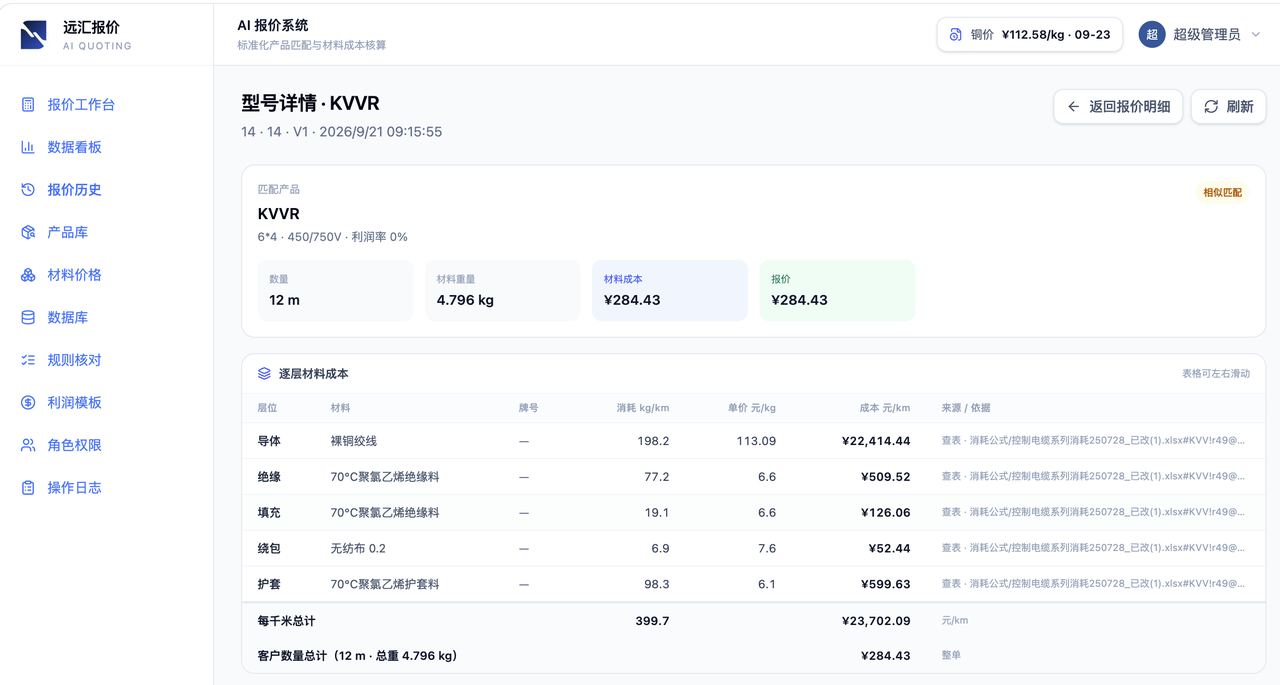Click the 材料价格 icon in sidebar
The height and width of the screenshot is (685, 1280).
28,275
